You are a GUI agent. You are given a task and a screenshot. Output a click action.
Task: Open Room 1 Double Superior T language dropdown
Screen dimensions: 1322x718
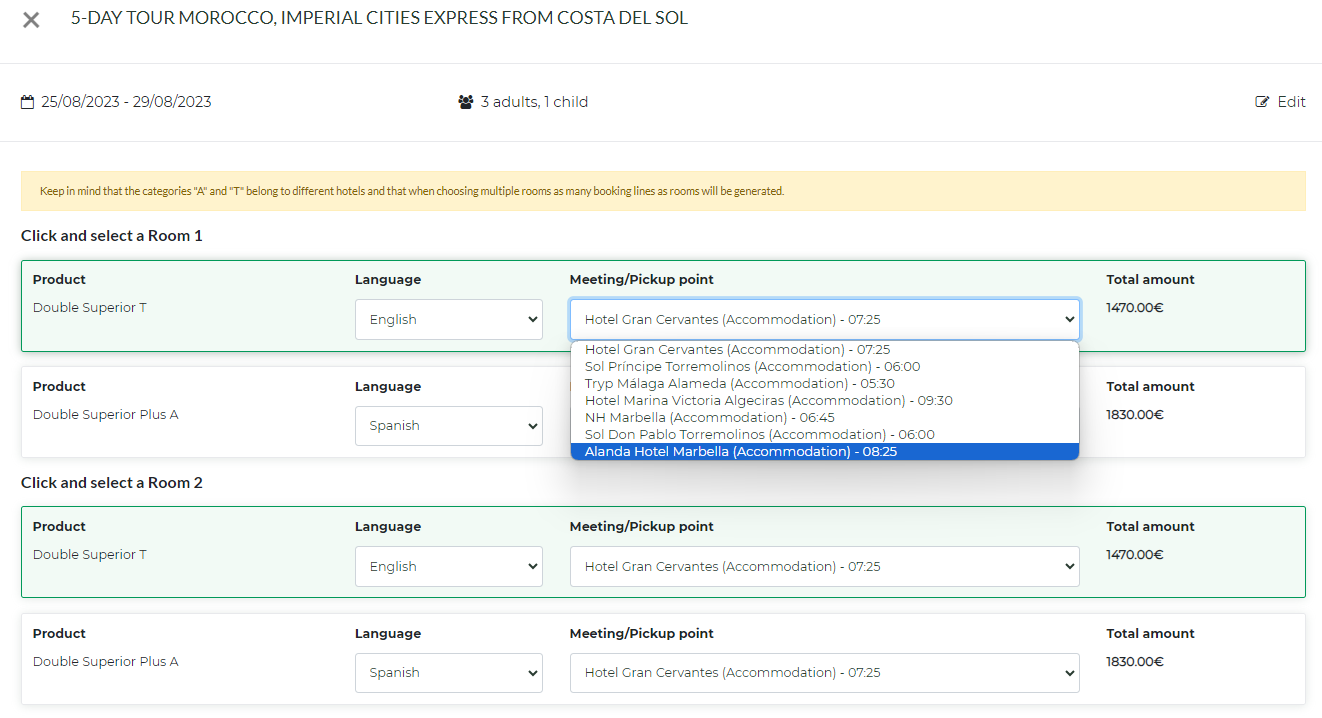click(448, 320)
